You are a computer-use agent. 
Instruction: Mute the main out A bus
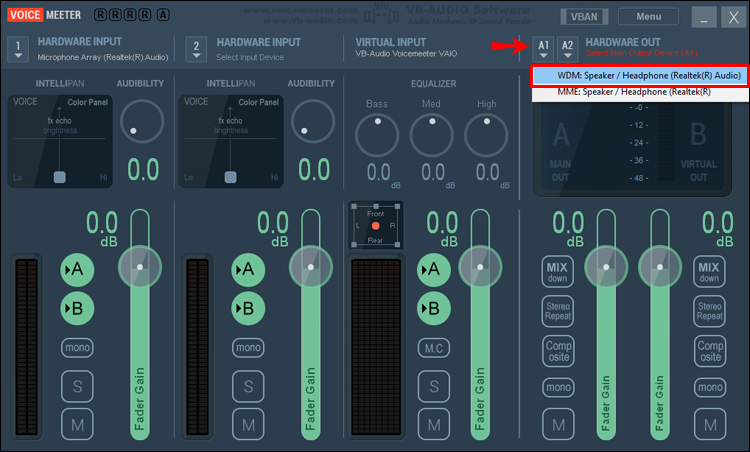[558, 424]
